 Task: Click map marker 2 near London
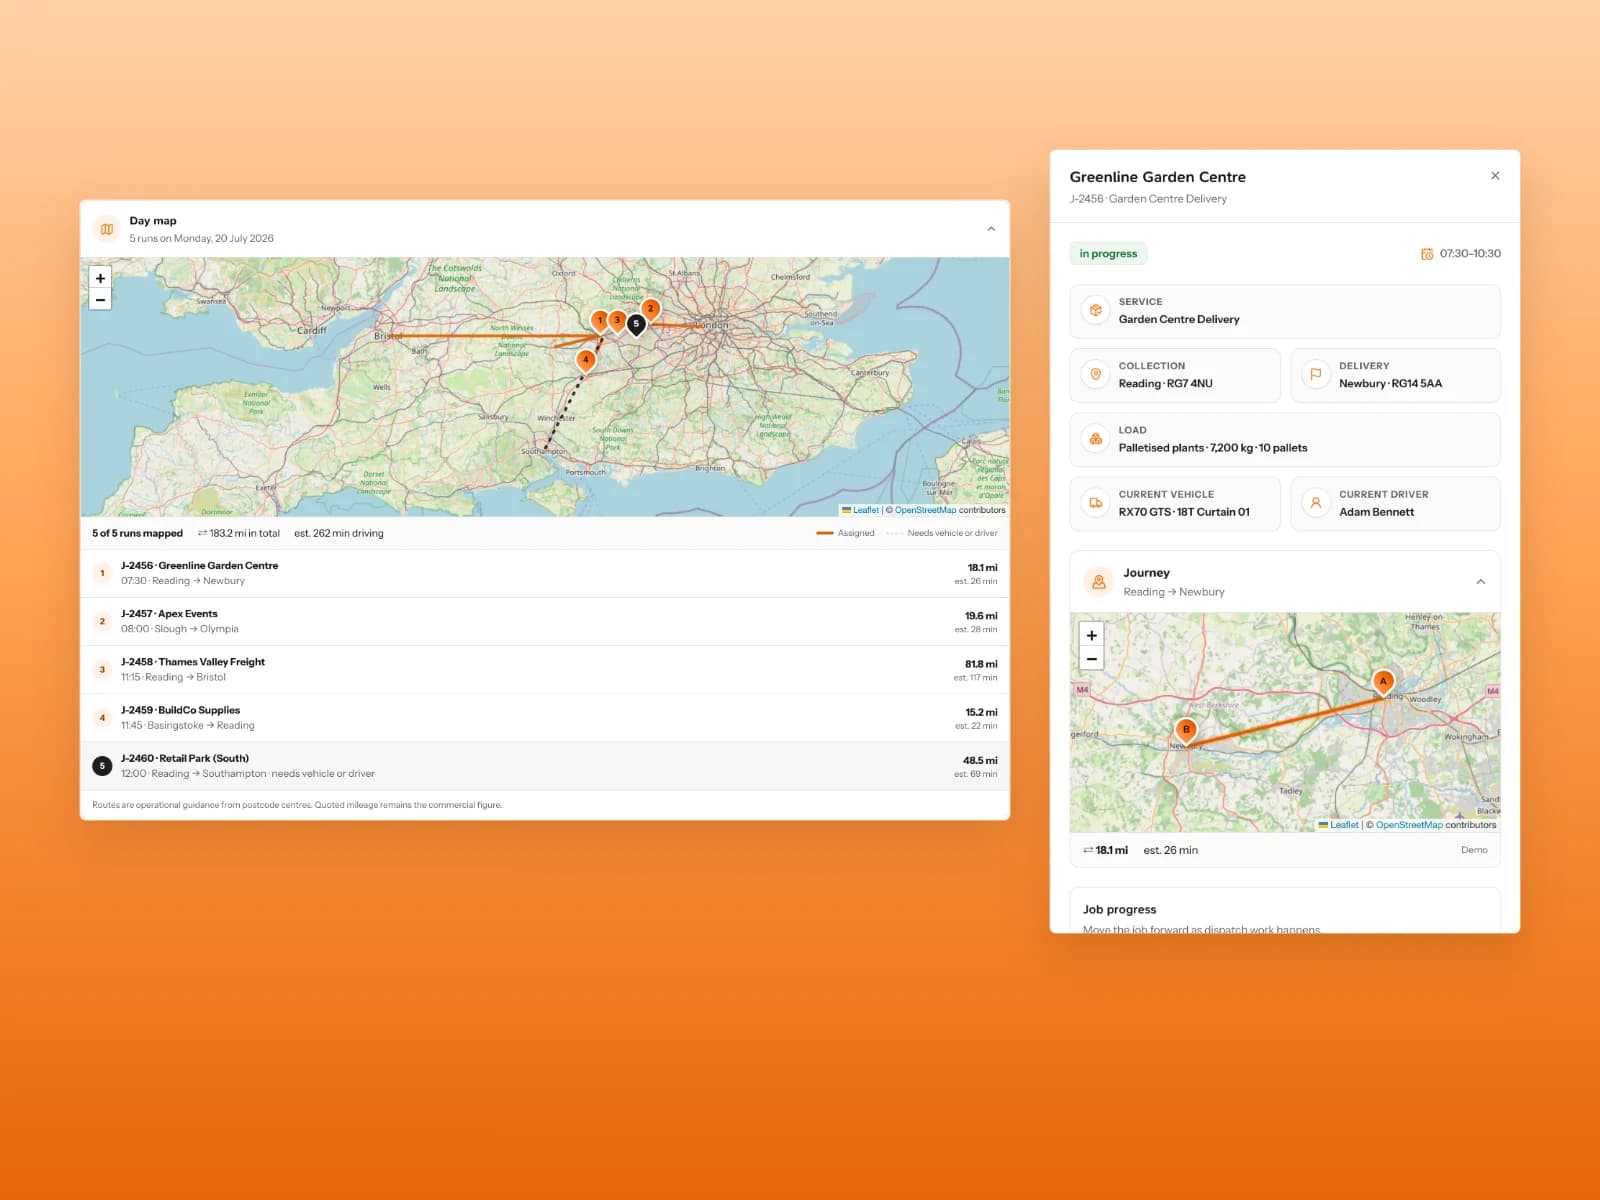click(650, 310)
